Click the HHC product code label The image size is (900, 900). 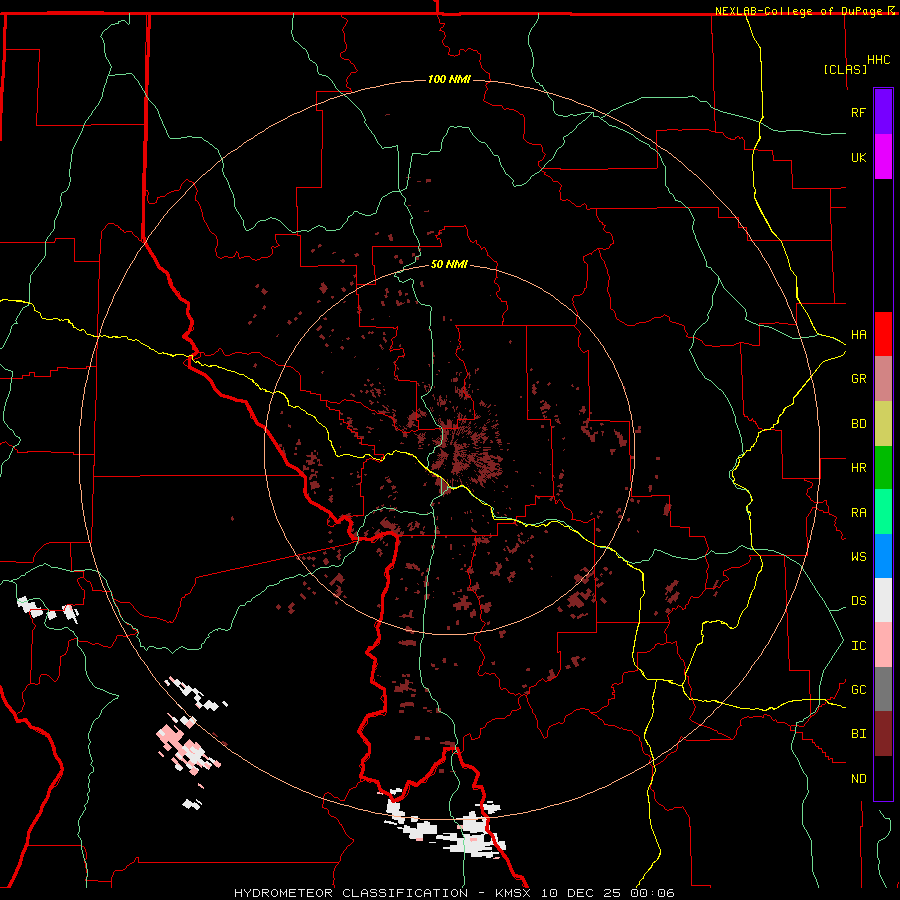[x=878, y=60]
